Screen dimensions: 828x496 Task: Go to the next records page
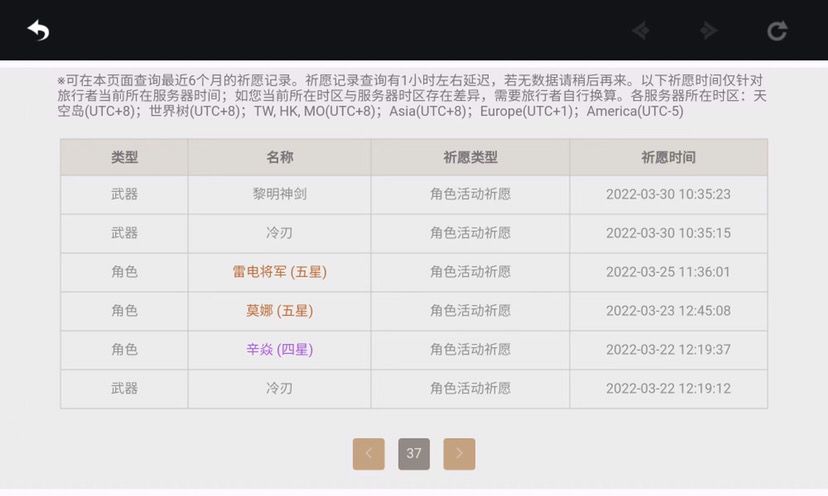coord(459,454)
